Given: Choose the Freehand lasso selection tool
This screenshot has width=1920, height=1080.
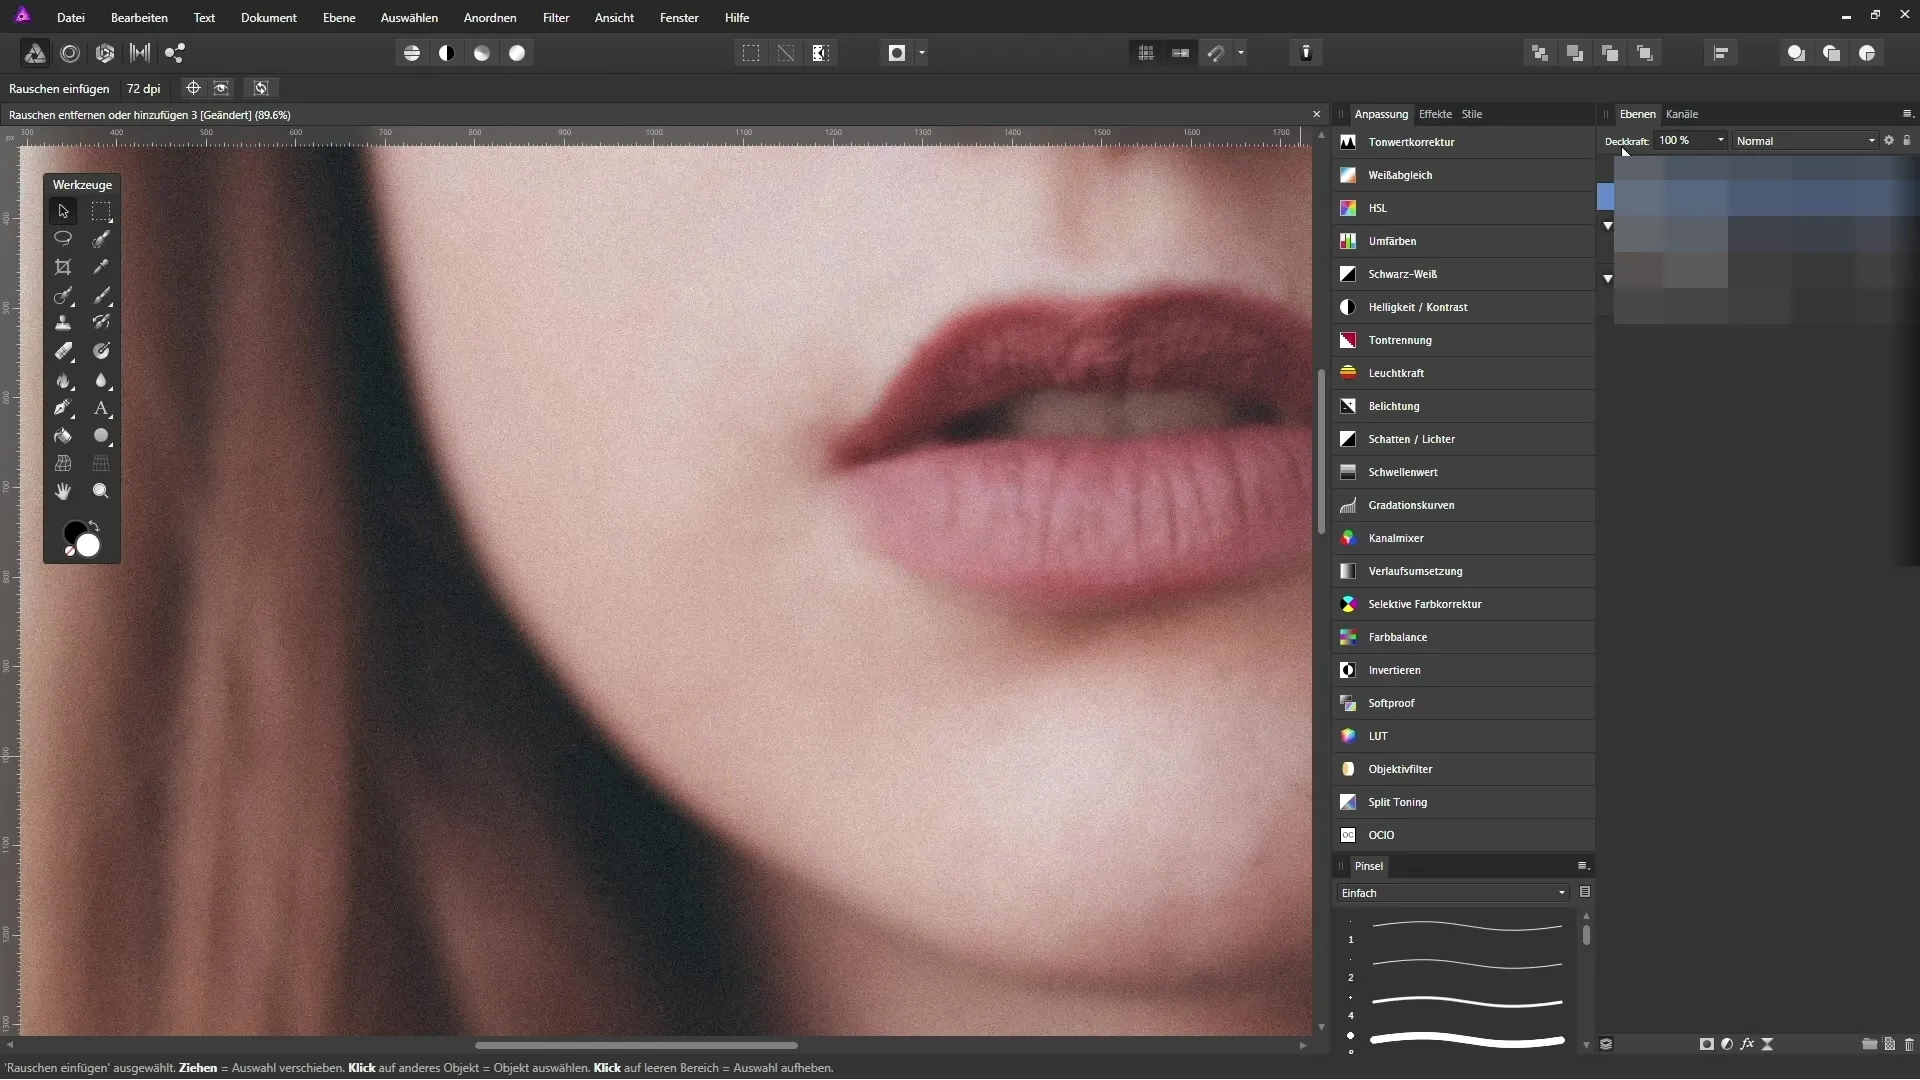Looking at the screenshot, I should 63,239.
